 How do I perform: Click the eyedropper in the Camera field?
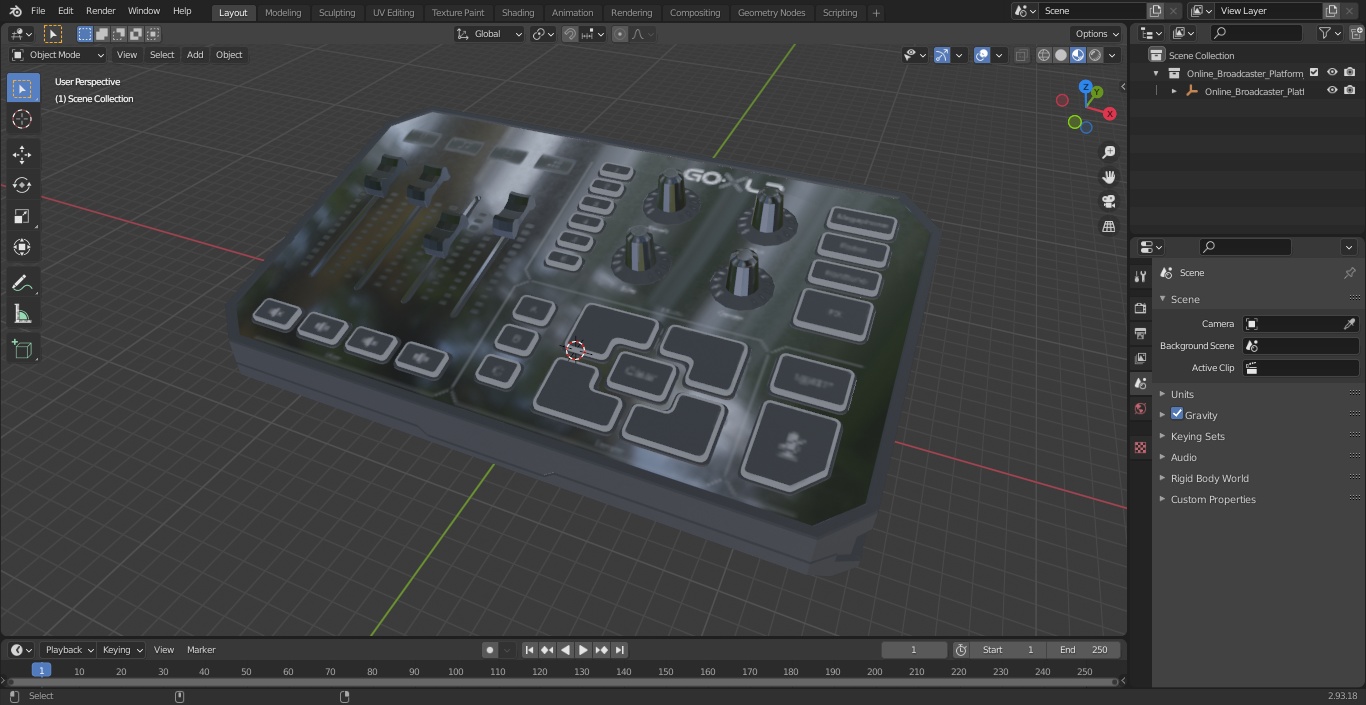point(1349,324)
